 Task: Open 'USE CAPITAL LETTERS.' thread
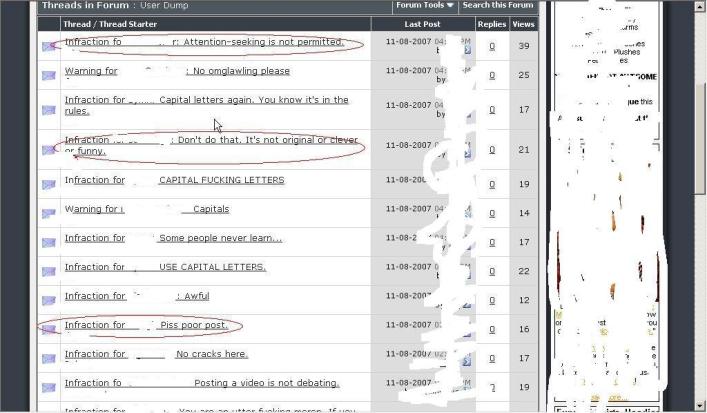(x=212, y=267)
